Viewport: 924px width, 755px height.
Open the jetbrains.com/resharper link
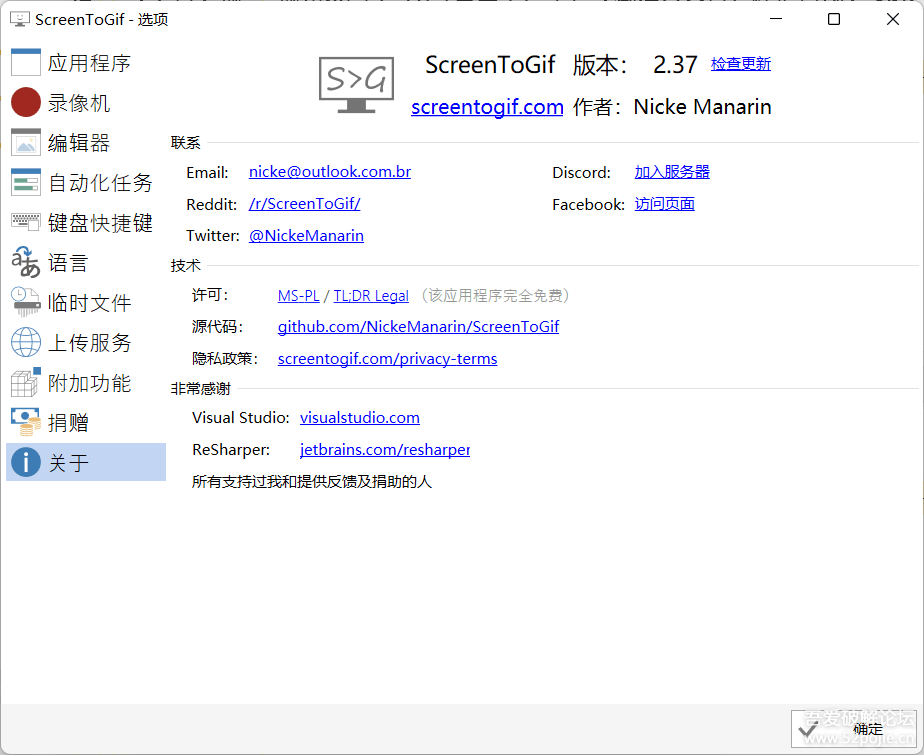coord(385,449)
